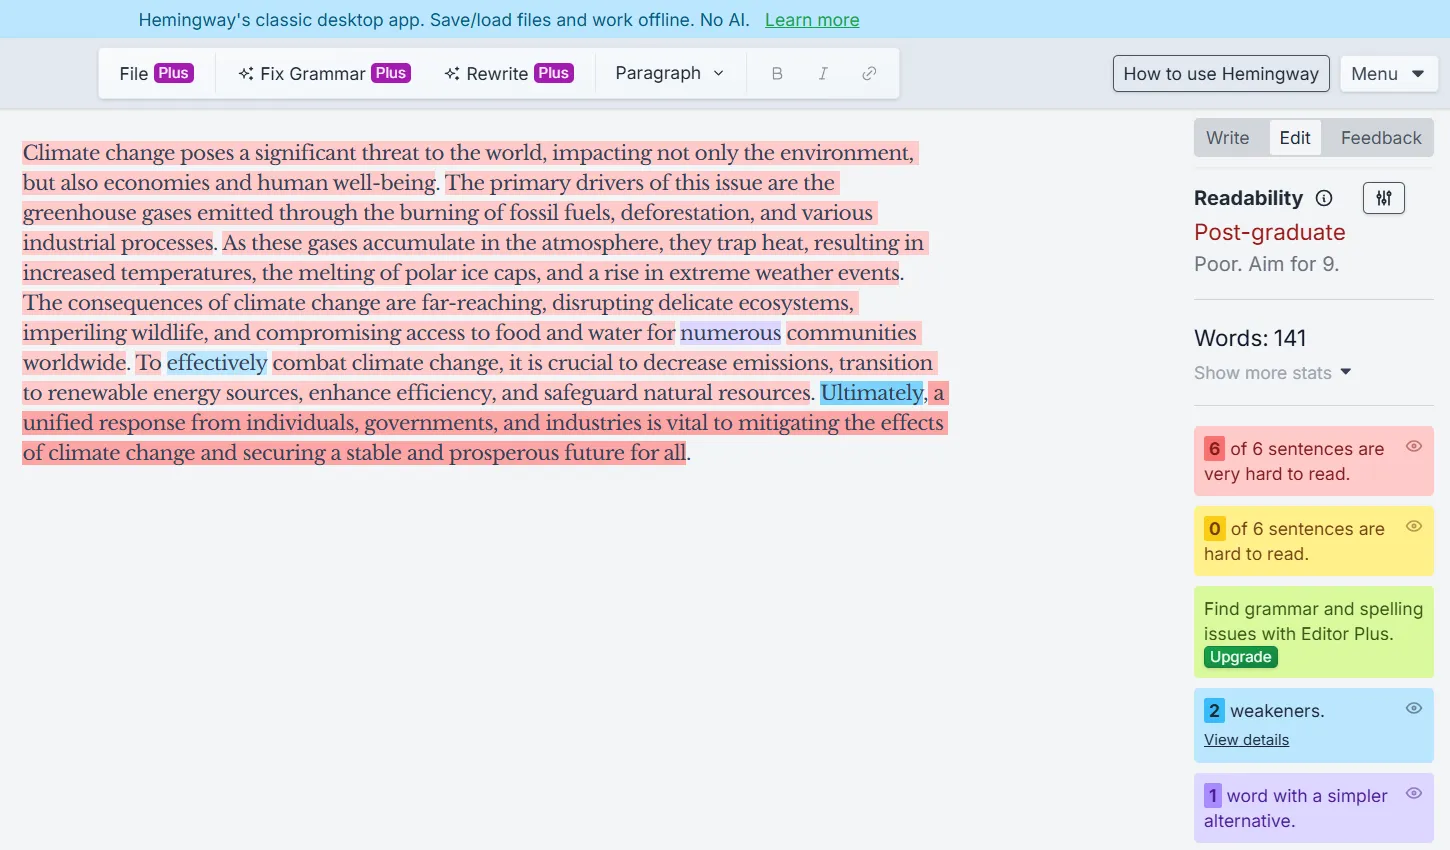The height and width of the screenshot is (850, 1450).
Task: Hide very hard to read sentence highlights
Action: click(1414, 447)
